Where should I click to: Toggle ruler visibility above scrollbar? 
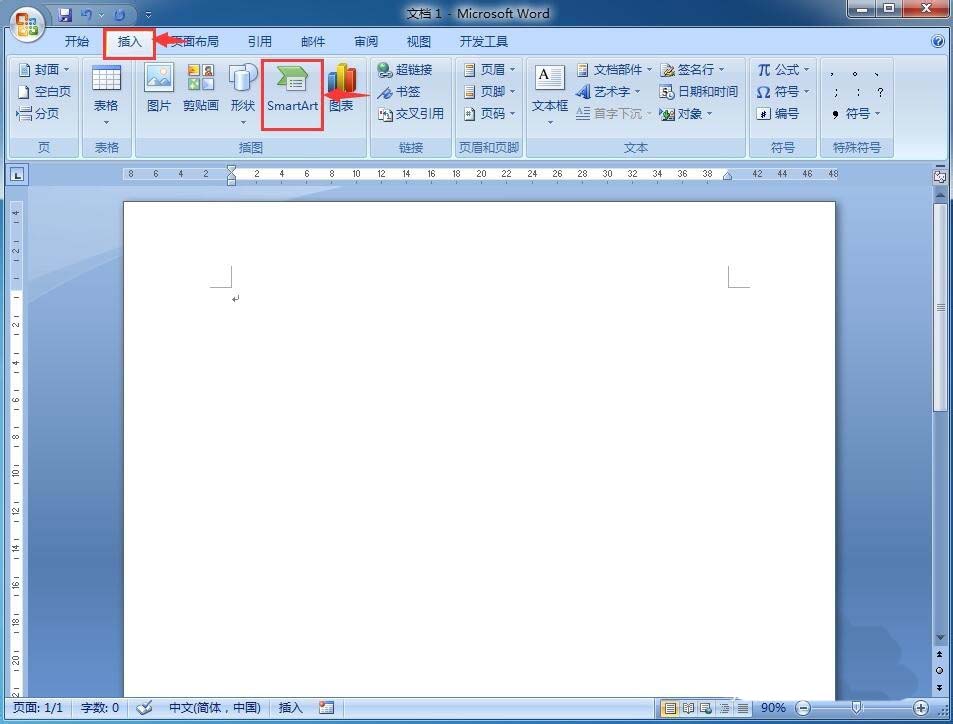940,176
